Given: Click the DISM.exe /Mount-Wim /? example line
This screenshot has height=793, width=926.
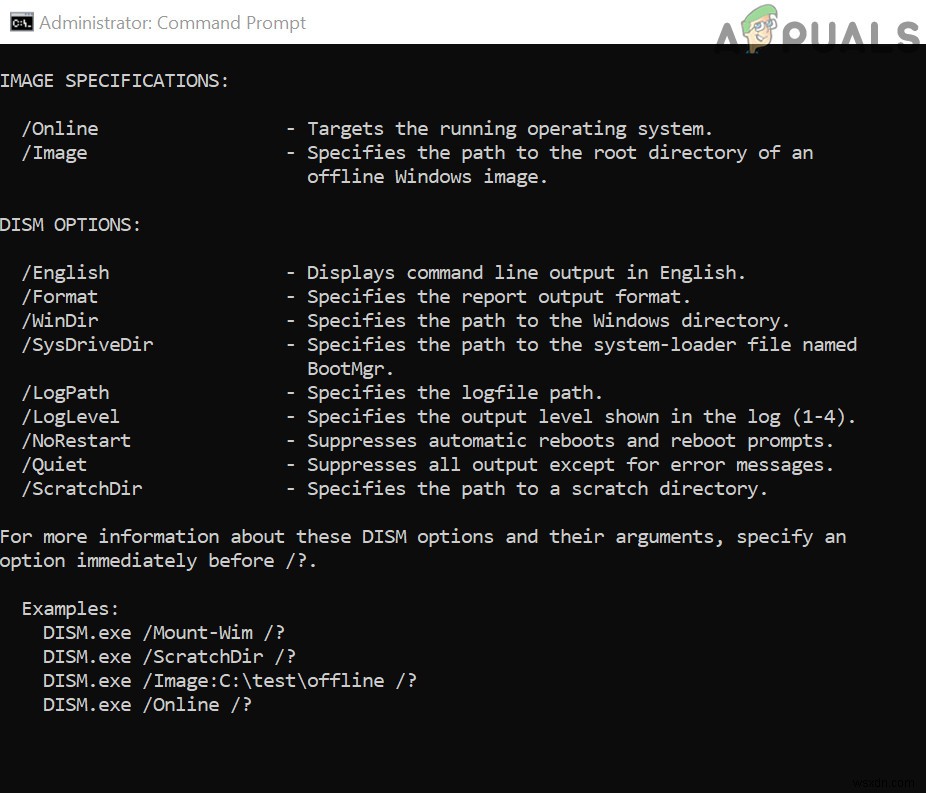Looking at the screenshot, I should 169,633.
